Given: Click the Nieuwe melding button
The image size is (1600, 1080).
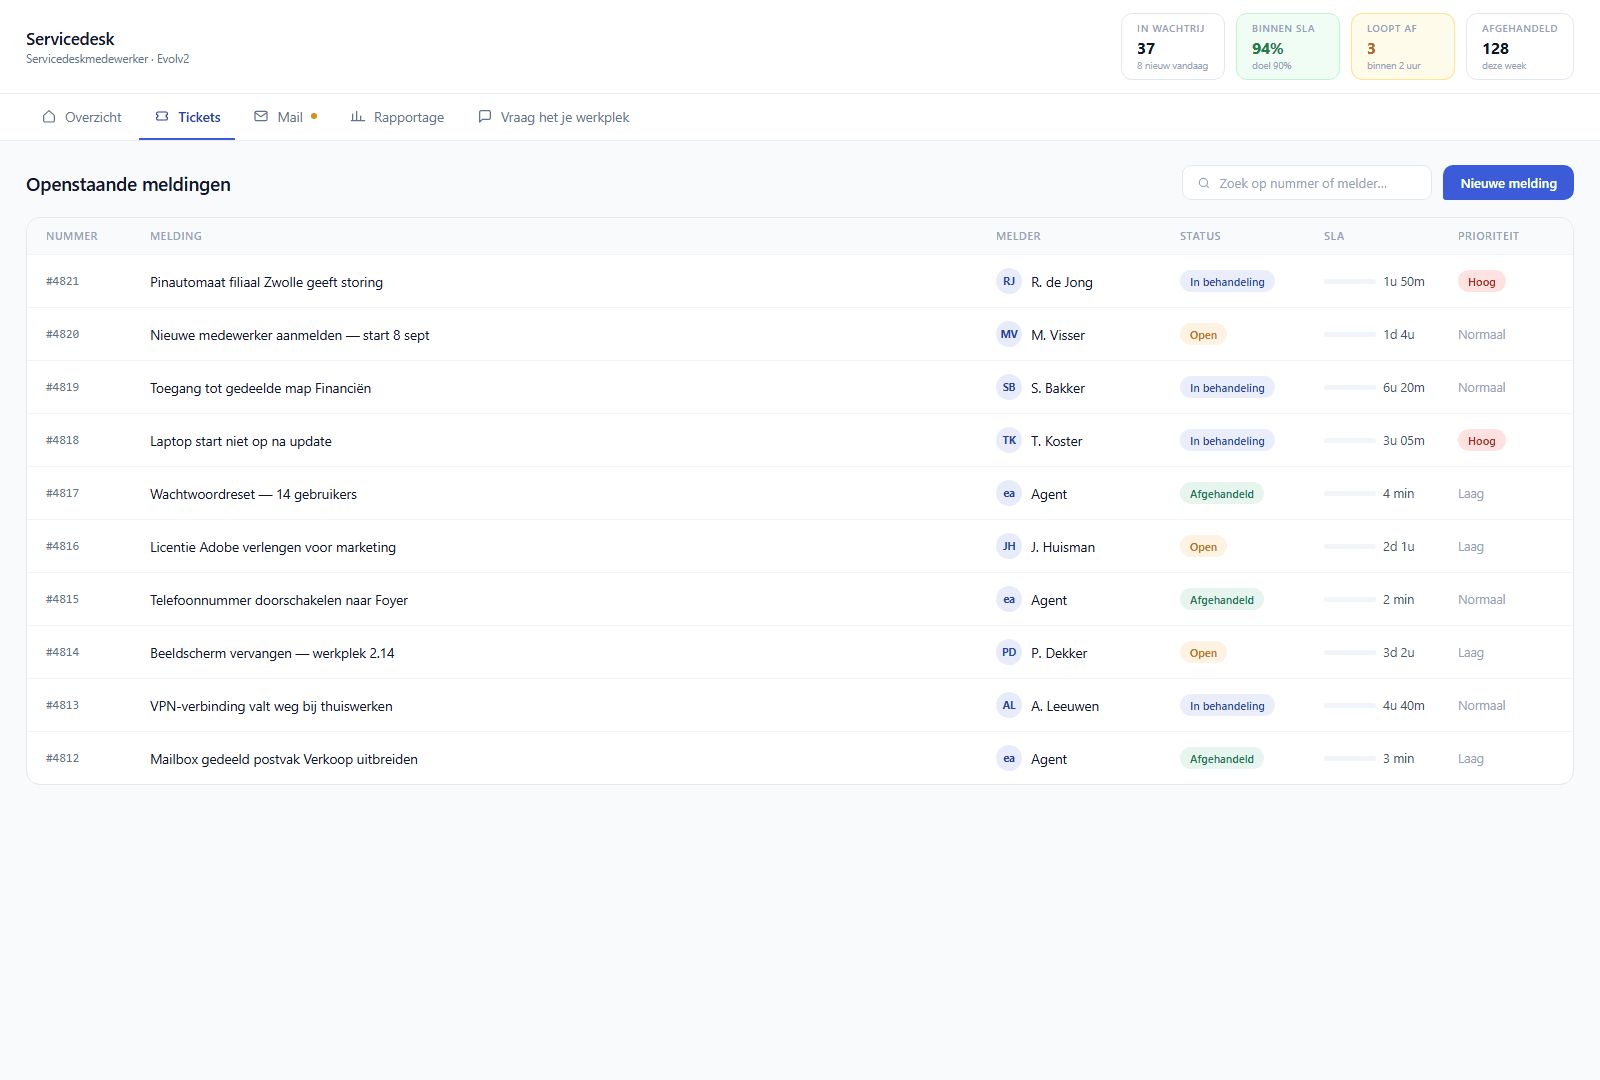Looking at the screenshot, I should pos(1508,183).
